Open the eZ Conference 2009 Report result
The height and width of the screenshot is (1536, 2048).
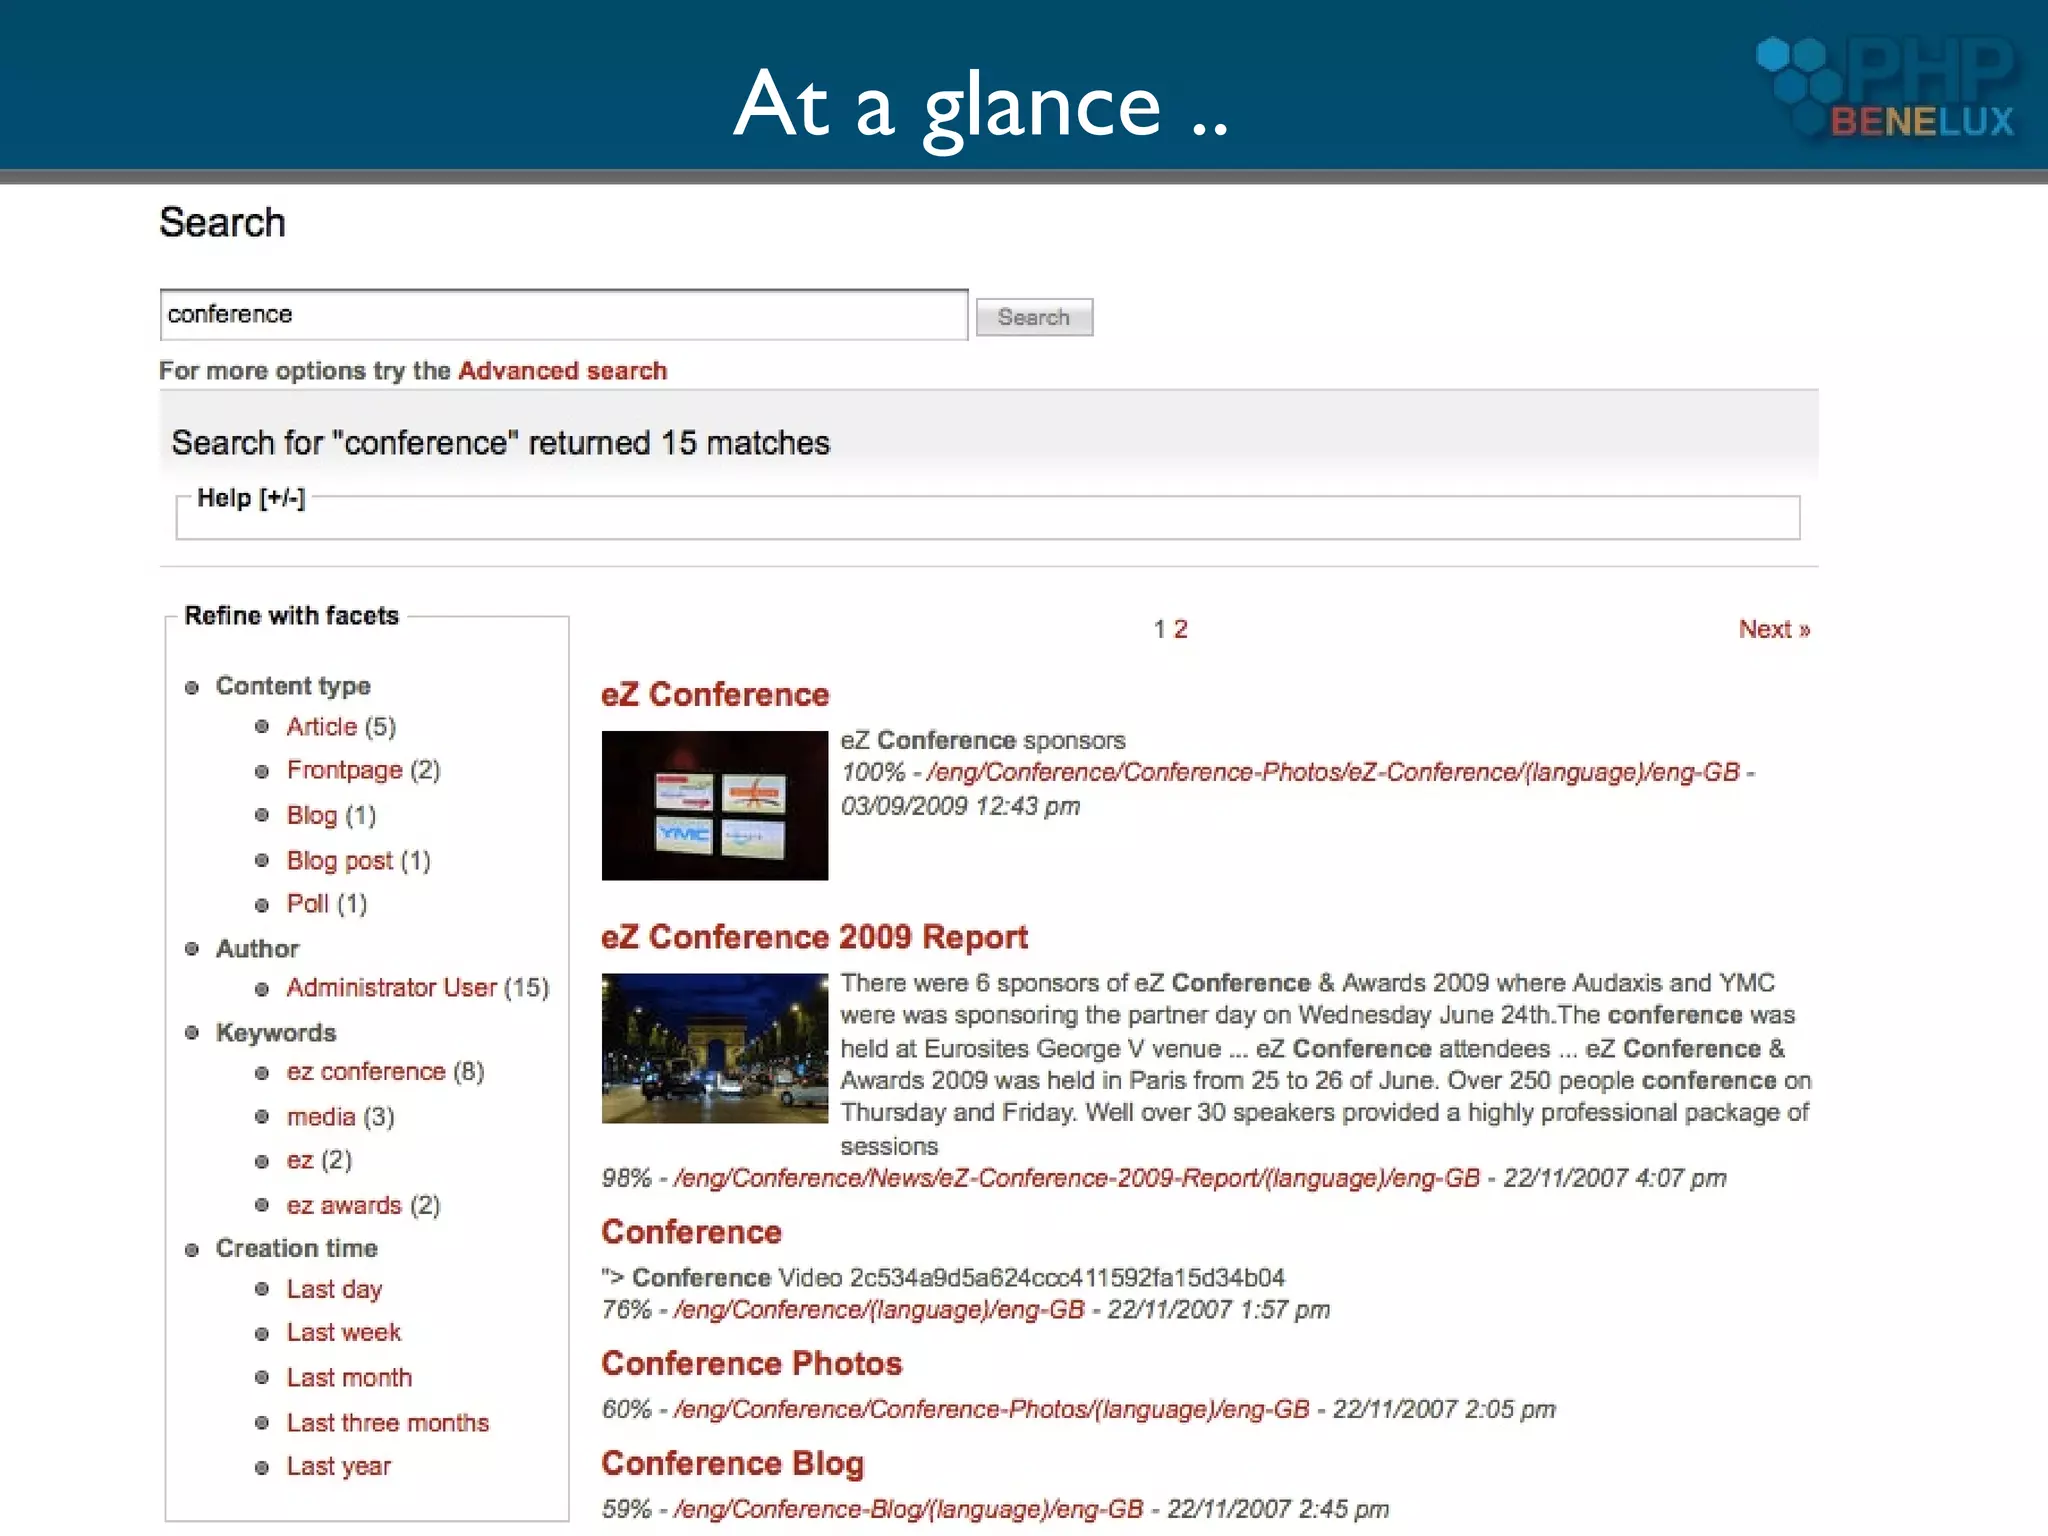coord(814,937)
